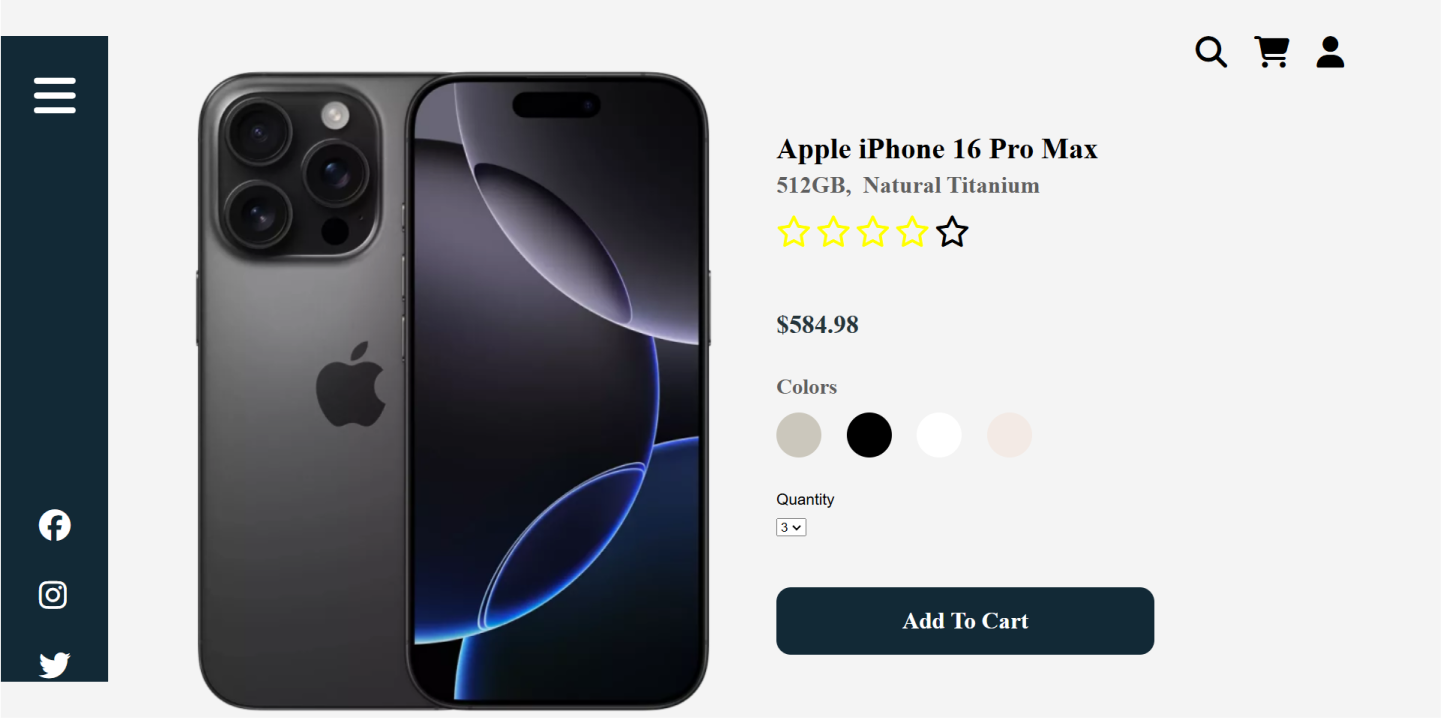Screen dimensions: 1441x718
Task: Click the second rating star
Action: point(833,232)
